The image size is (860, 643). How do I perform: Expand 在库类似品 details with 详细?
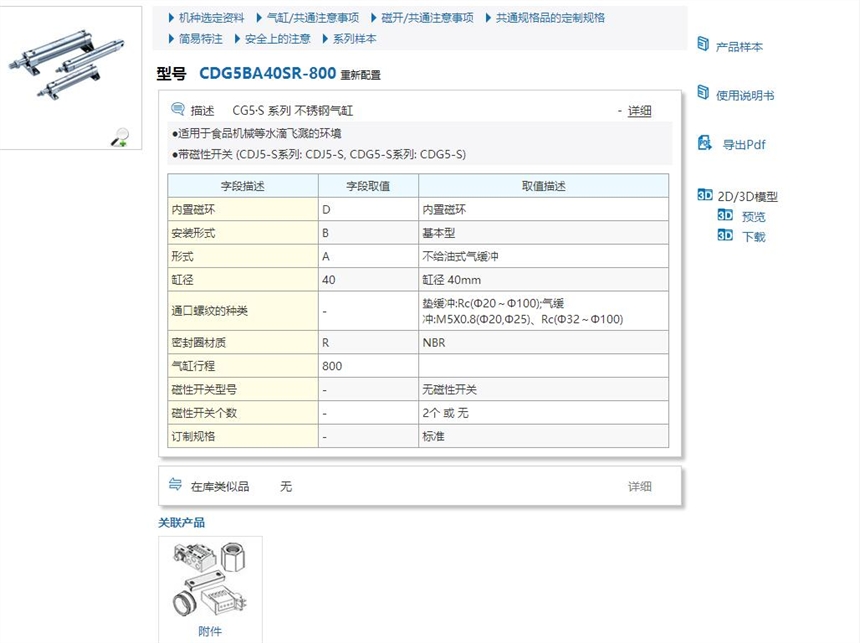click(x=639, y=486)
